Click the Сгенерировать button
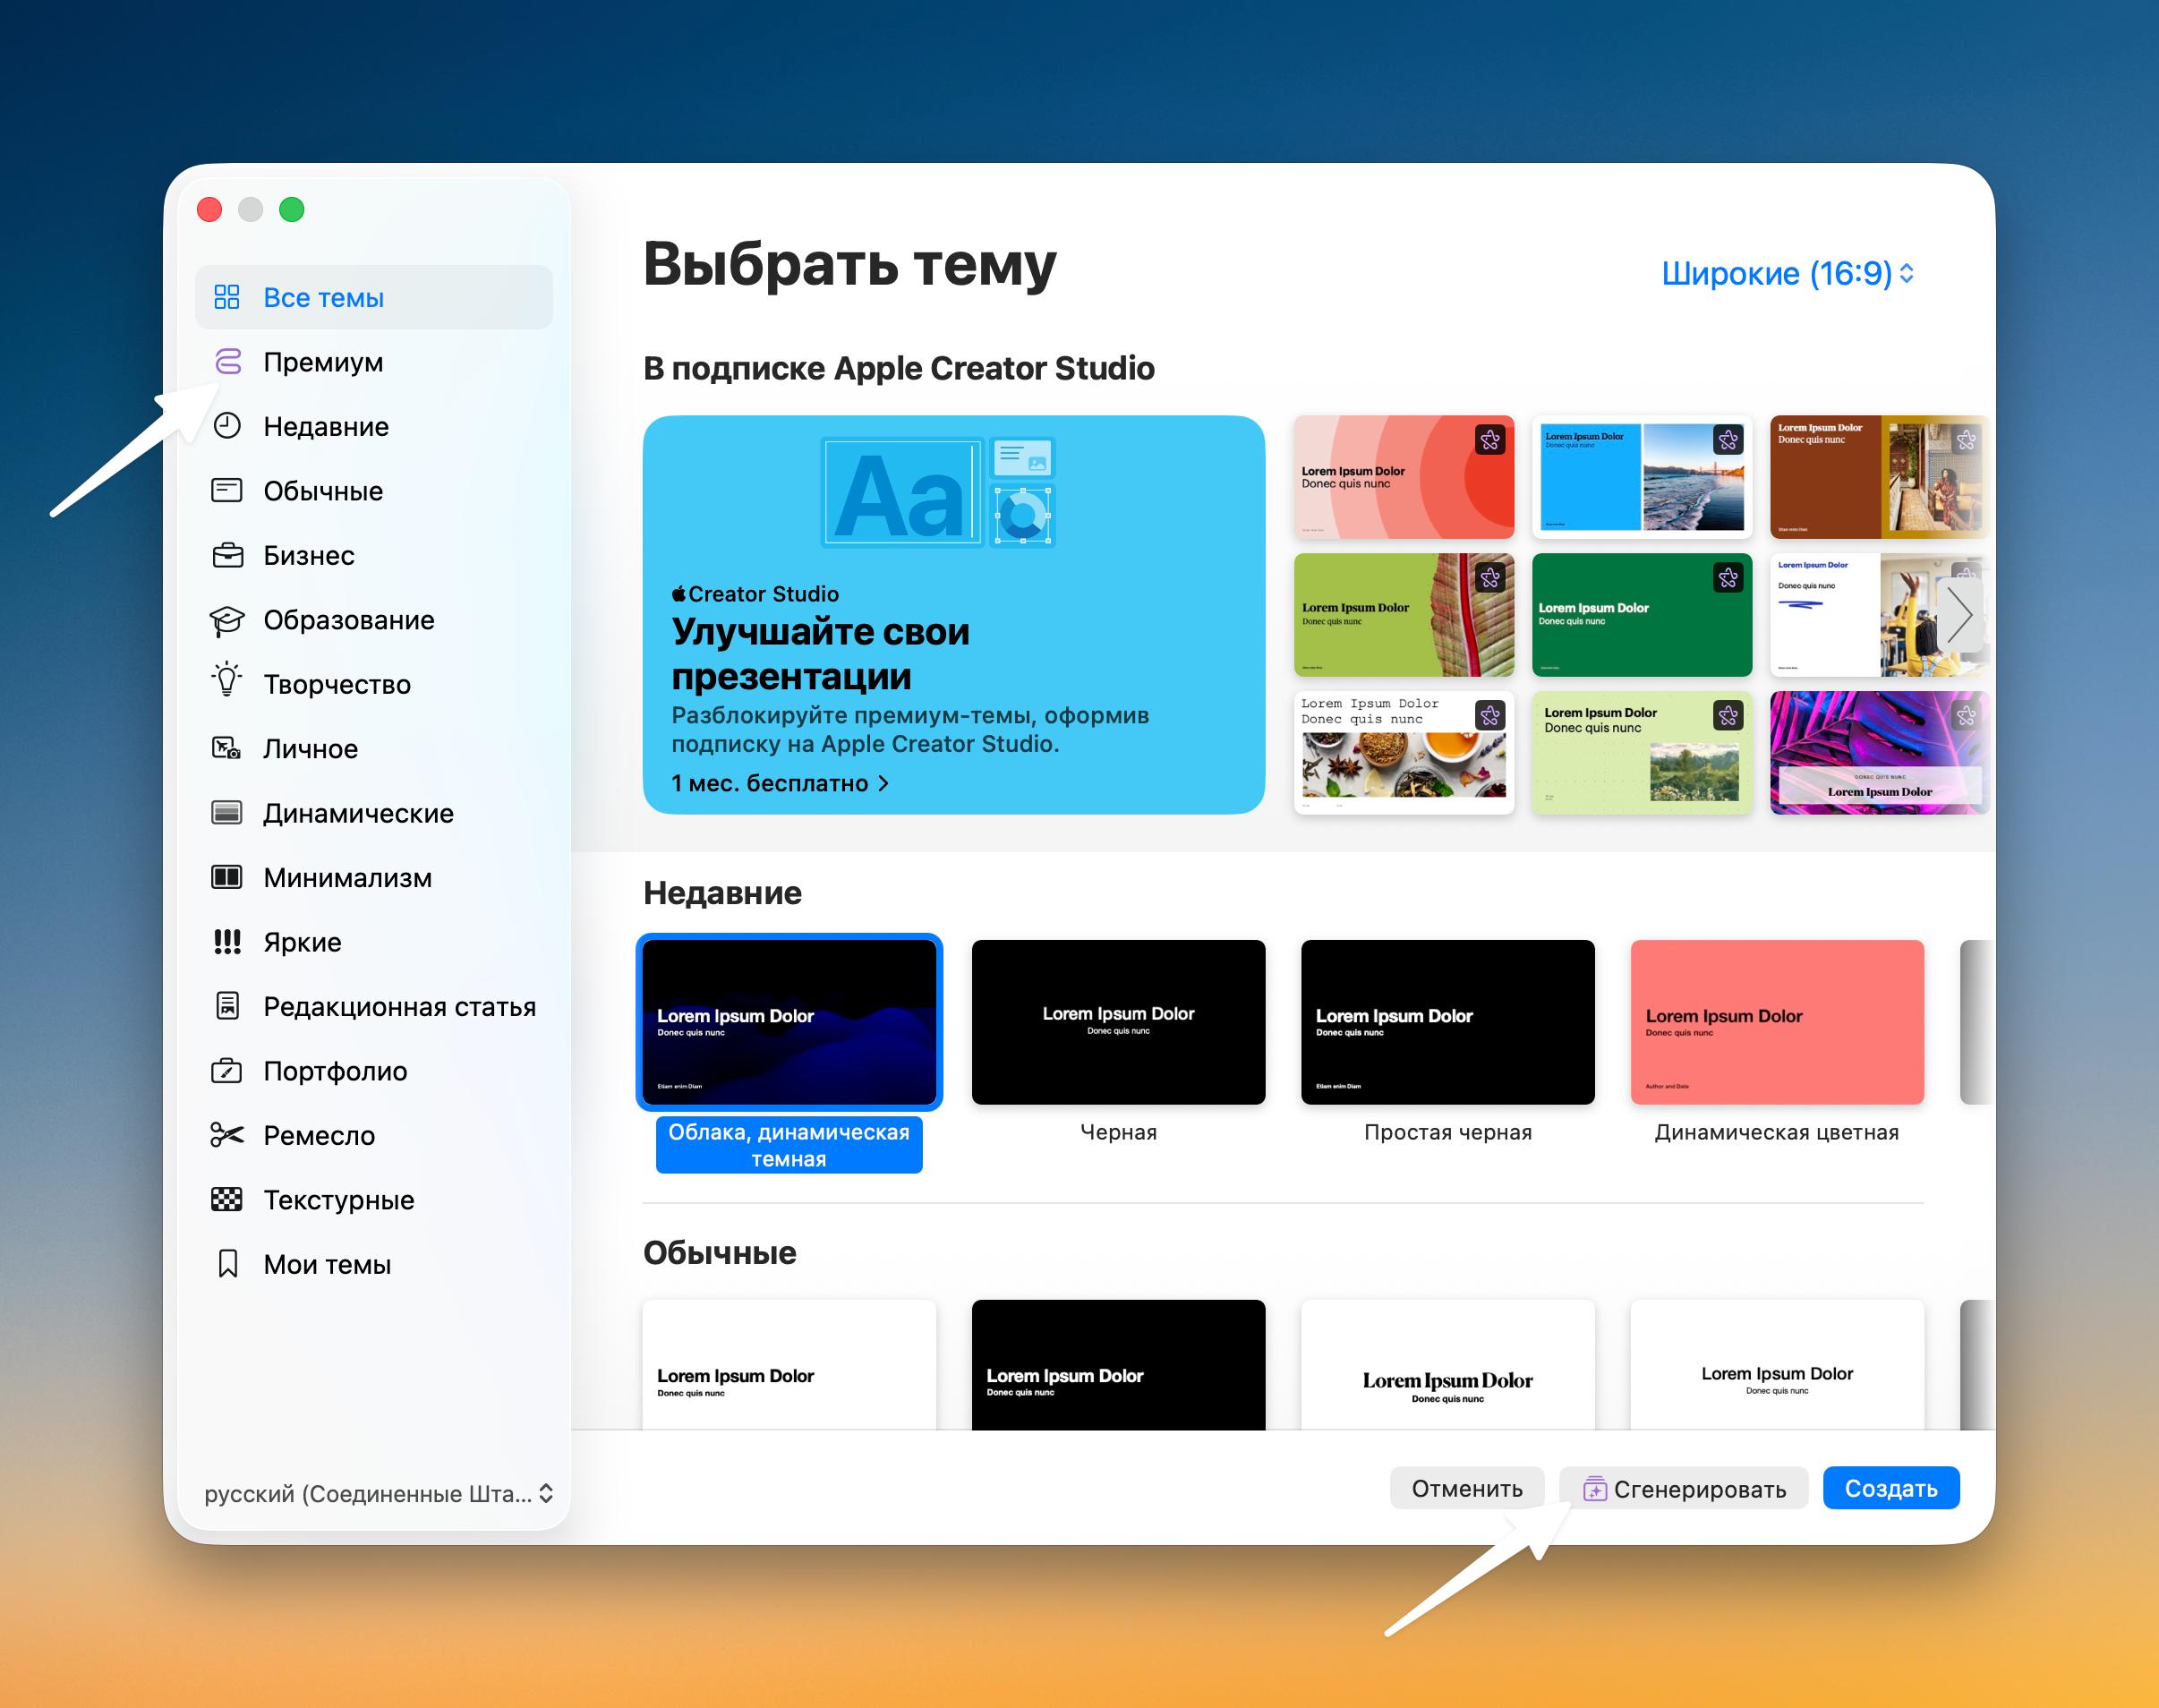This screenshot has width=2159, height=1708. tap(1684, 1489)
